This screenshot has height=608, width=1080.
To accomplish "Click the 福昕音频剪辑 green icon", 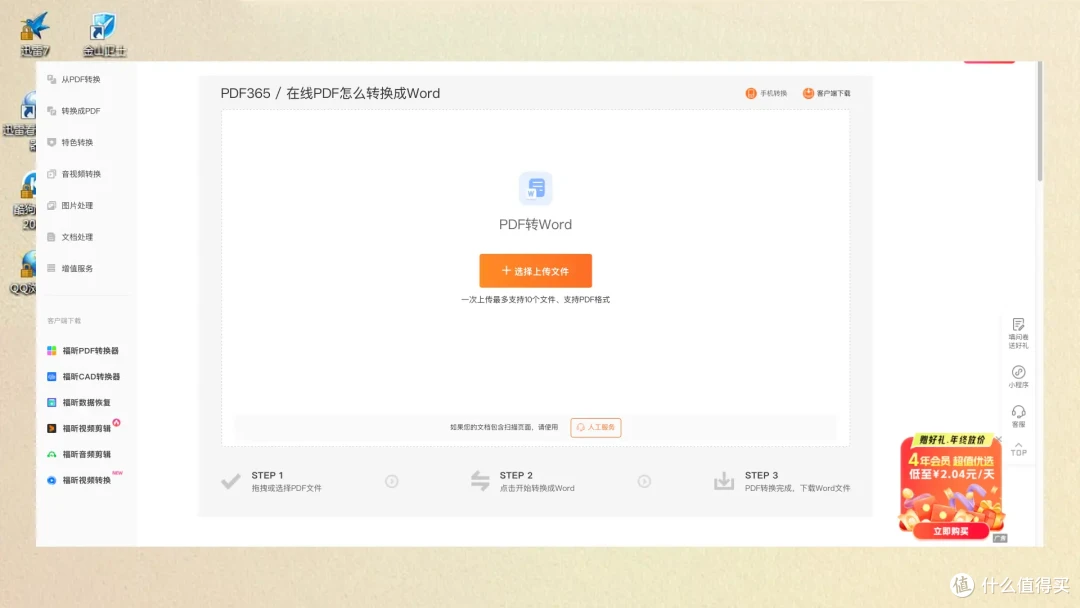I will coord(52,454).
